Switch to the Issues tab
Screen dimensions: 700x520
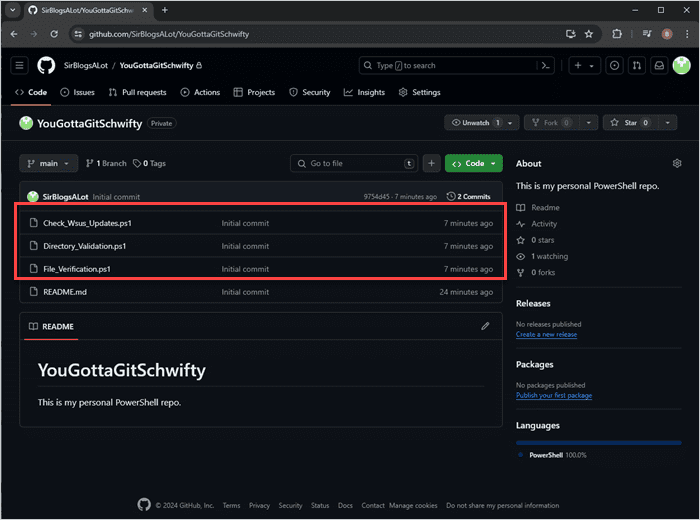tap(78, 92)
